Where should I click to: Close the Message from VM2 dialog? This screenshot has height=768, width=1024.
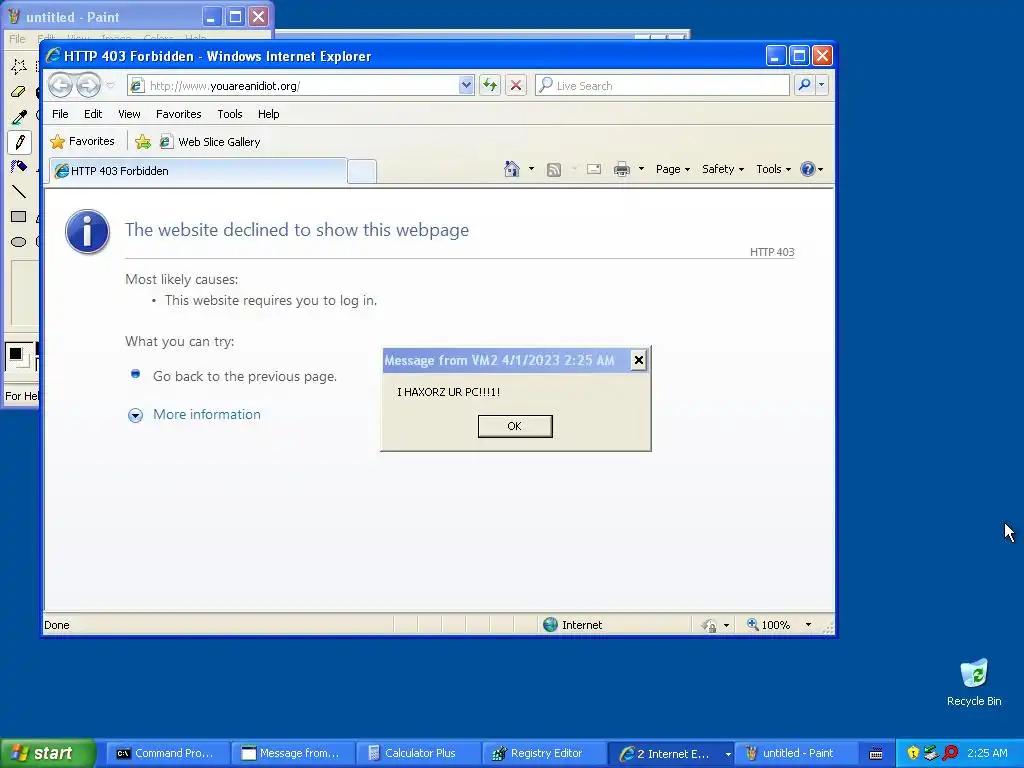tap(639, 360)
